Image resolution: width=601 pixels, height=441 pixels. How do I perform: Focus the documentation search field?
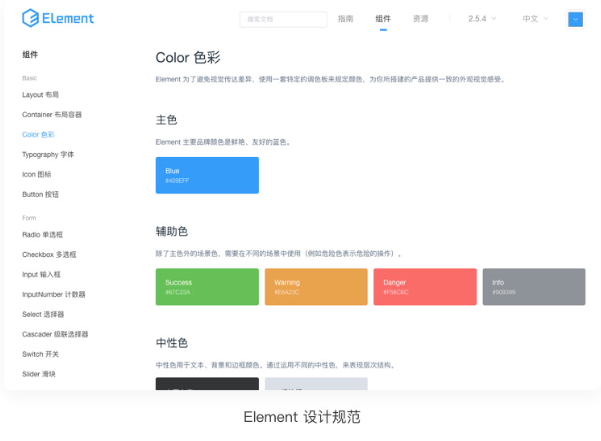click(x=283, y=19)
